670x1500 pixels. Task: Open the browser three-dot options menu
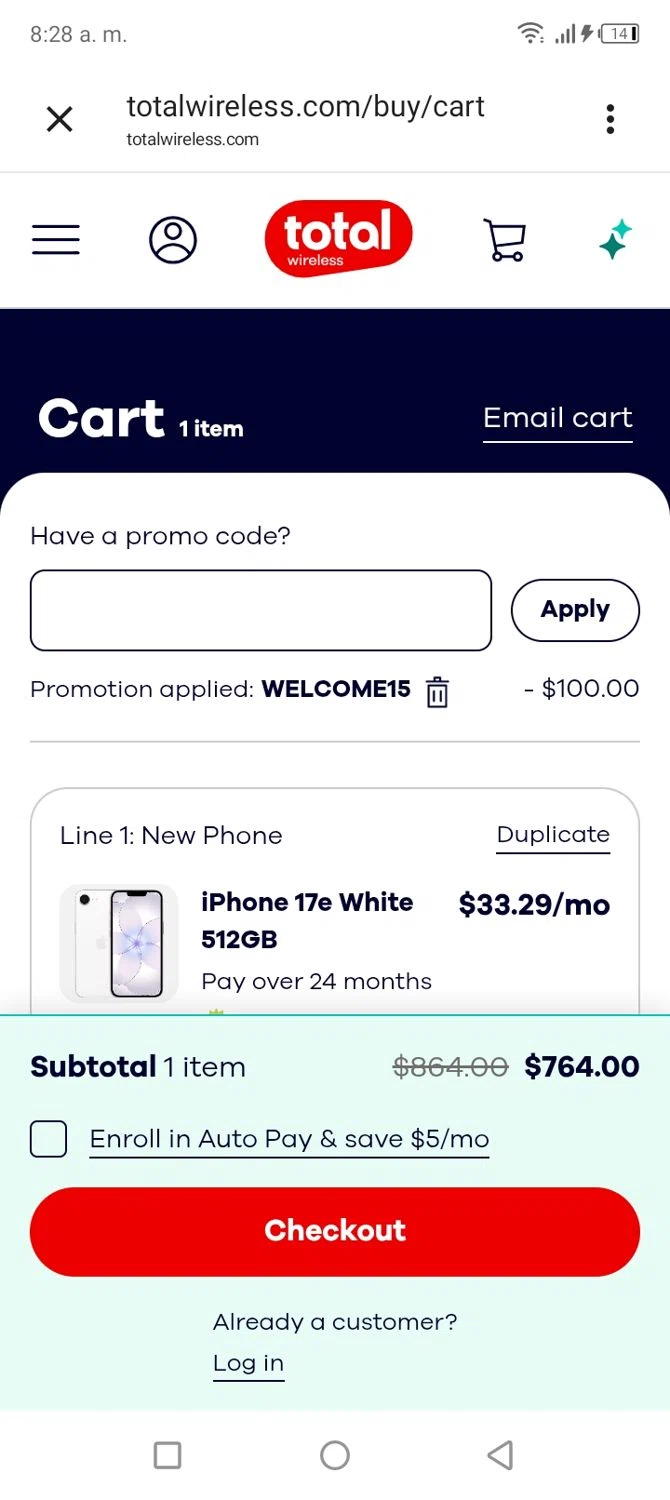(x=610, y=120)
